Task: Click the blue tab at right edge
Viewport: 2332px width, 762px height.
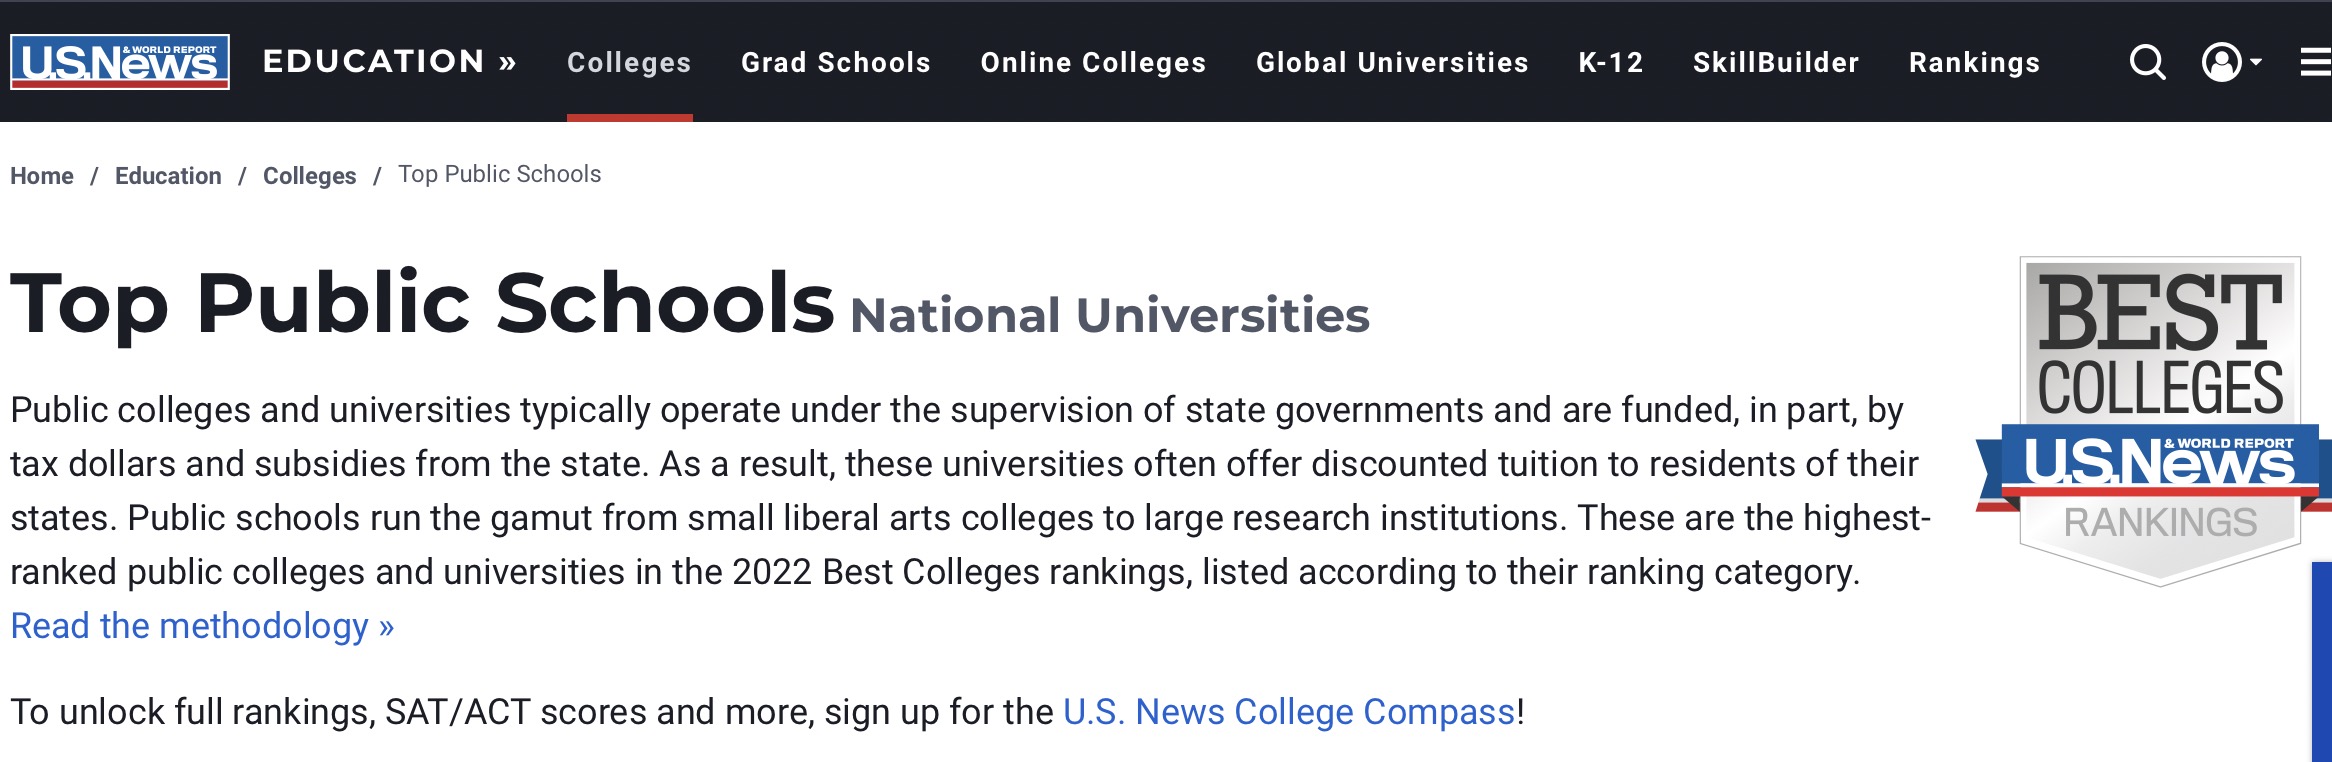Action: click(2322, 660)
